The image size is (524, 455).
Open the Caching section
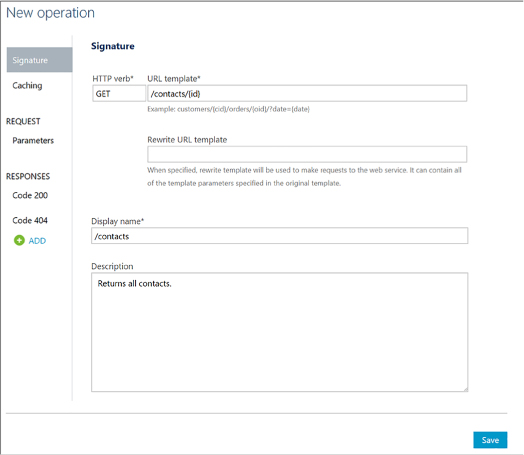(27, 86)
